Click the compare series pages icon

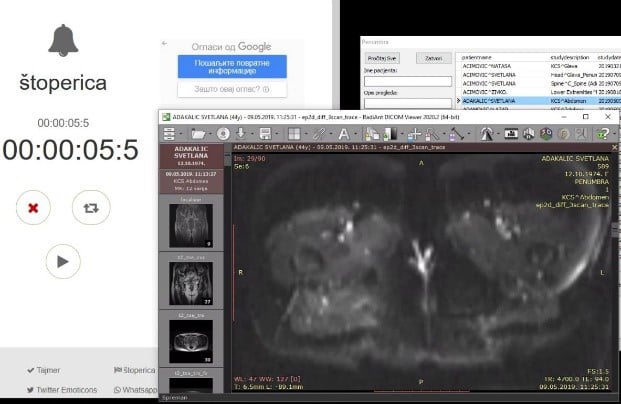[x=371, y=134]
